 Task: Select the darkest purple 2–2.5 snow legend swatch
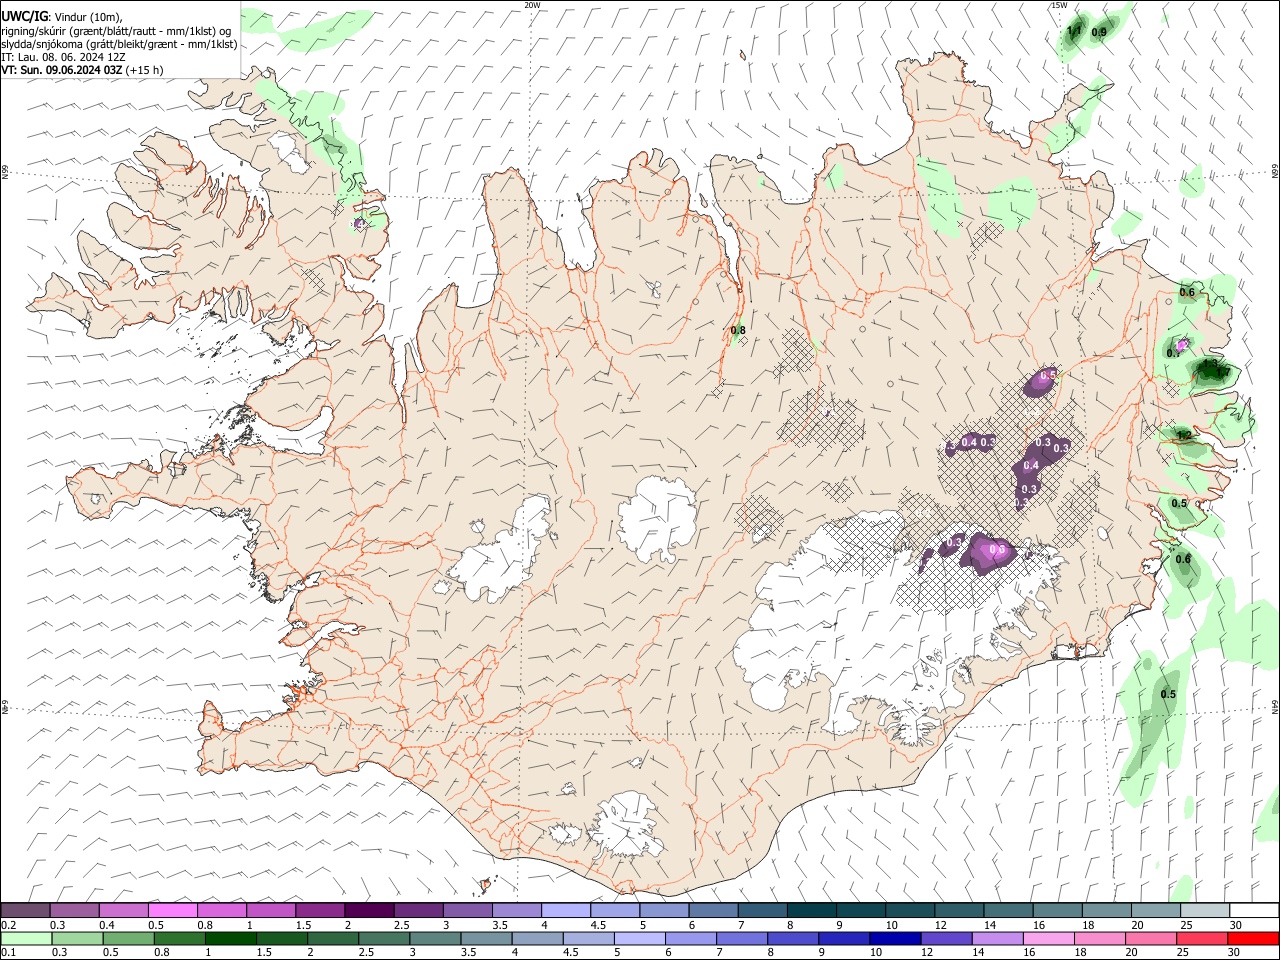click(369, 911)
